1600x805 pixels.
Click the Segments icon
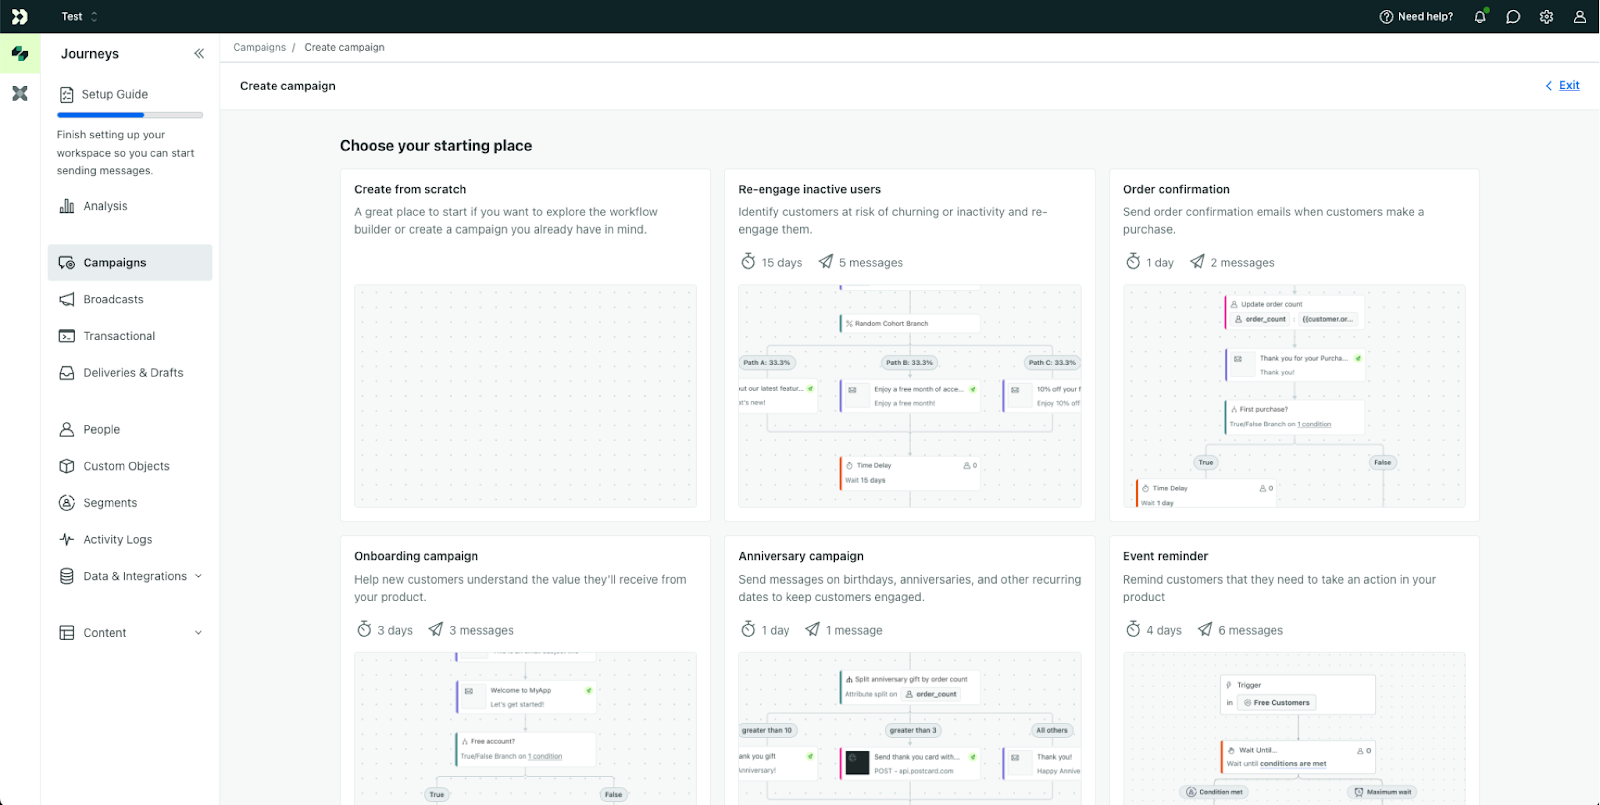67,503
